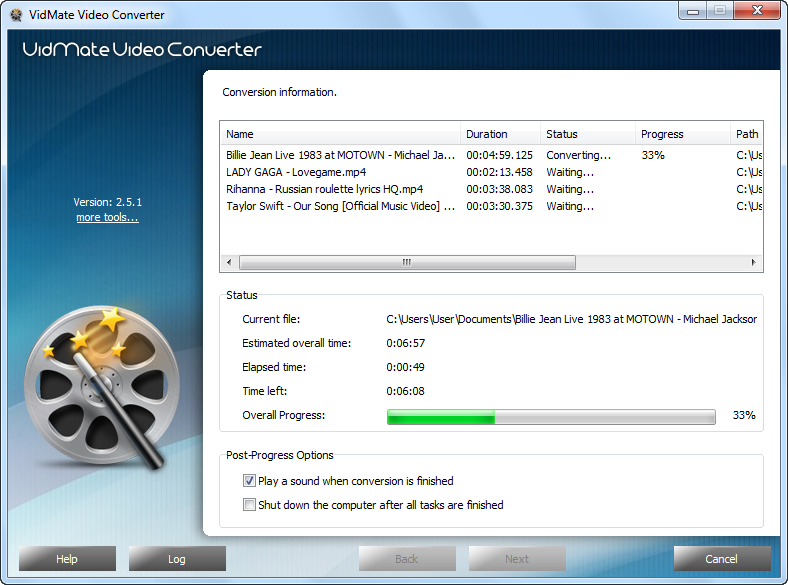The image size is (788, 585).
Task: Click the VidMate app icon in title bar
Action: pos(16,15)
